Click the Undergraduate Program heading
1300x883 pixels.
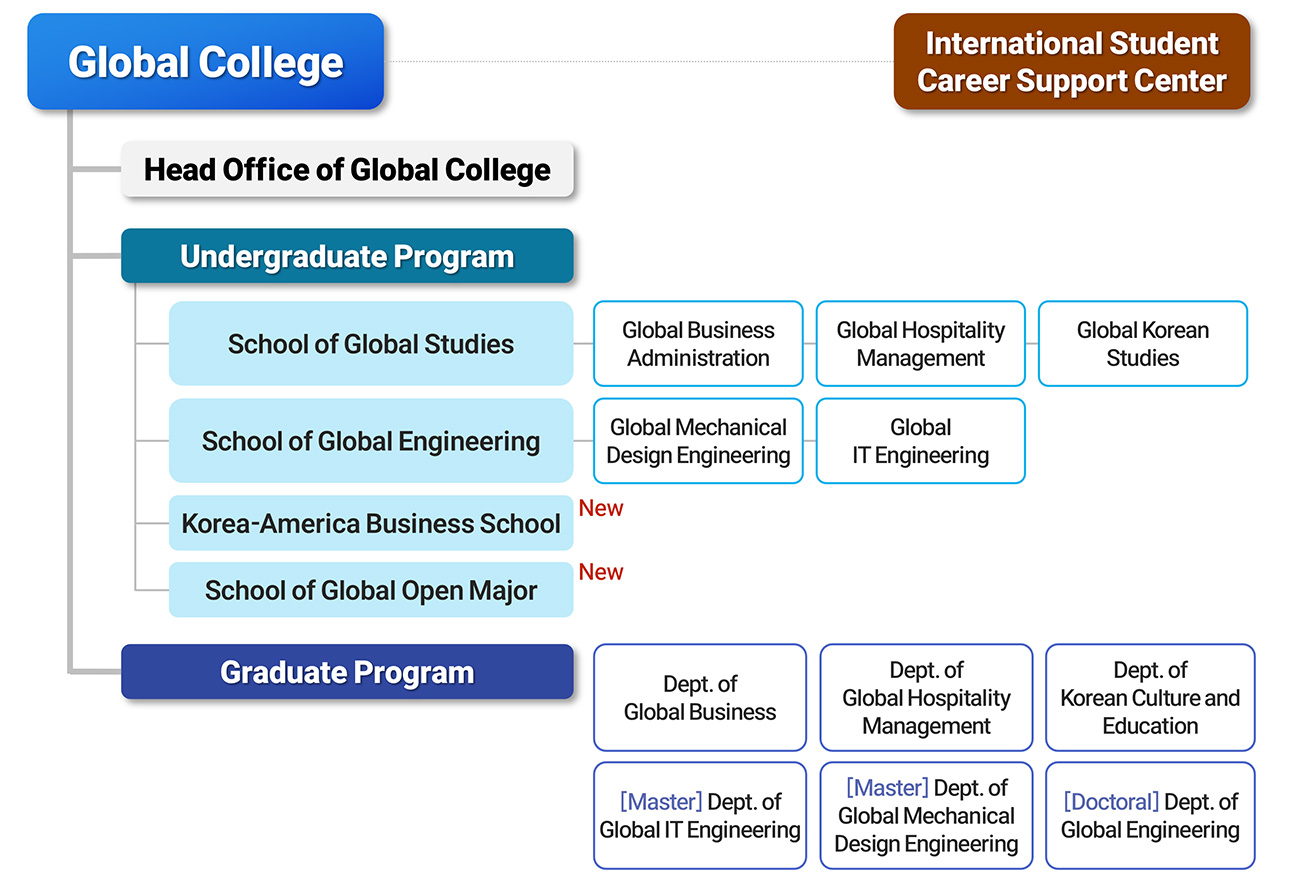click(347, 256)
